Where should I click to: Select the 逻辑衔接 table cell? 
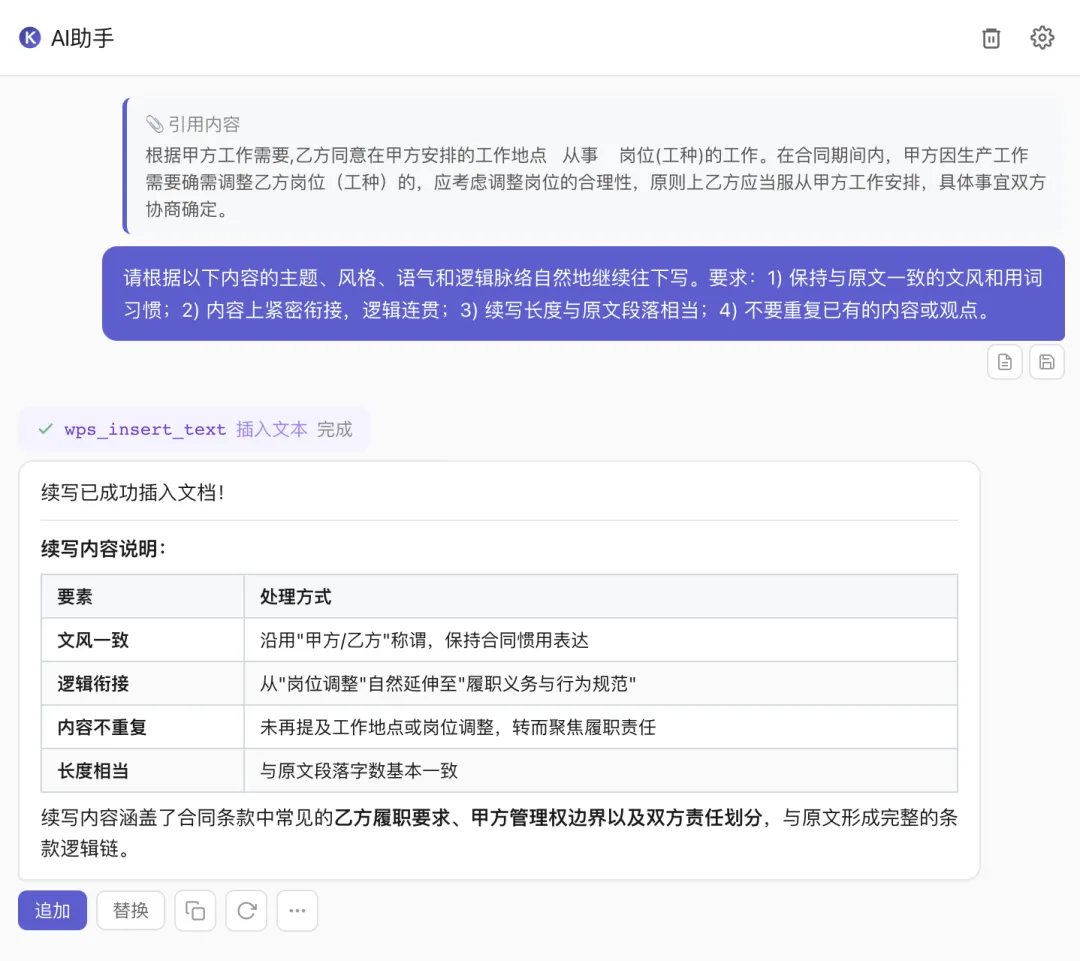click(143, 683)
